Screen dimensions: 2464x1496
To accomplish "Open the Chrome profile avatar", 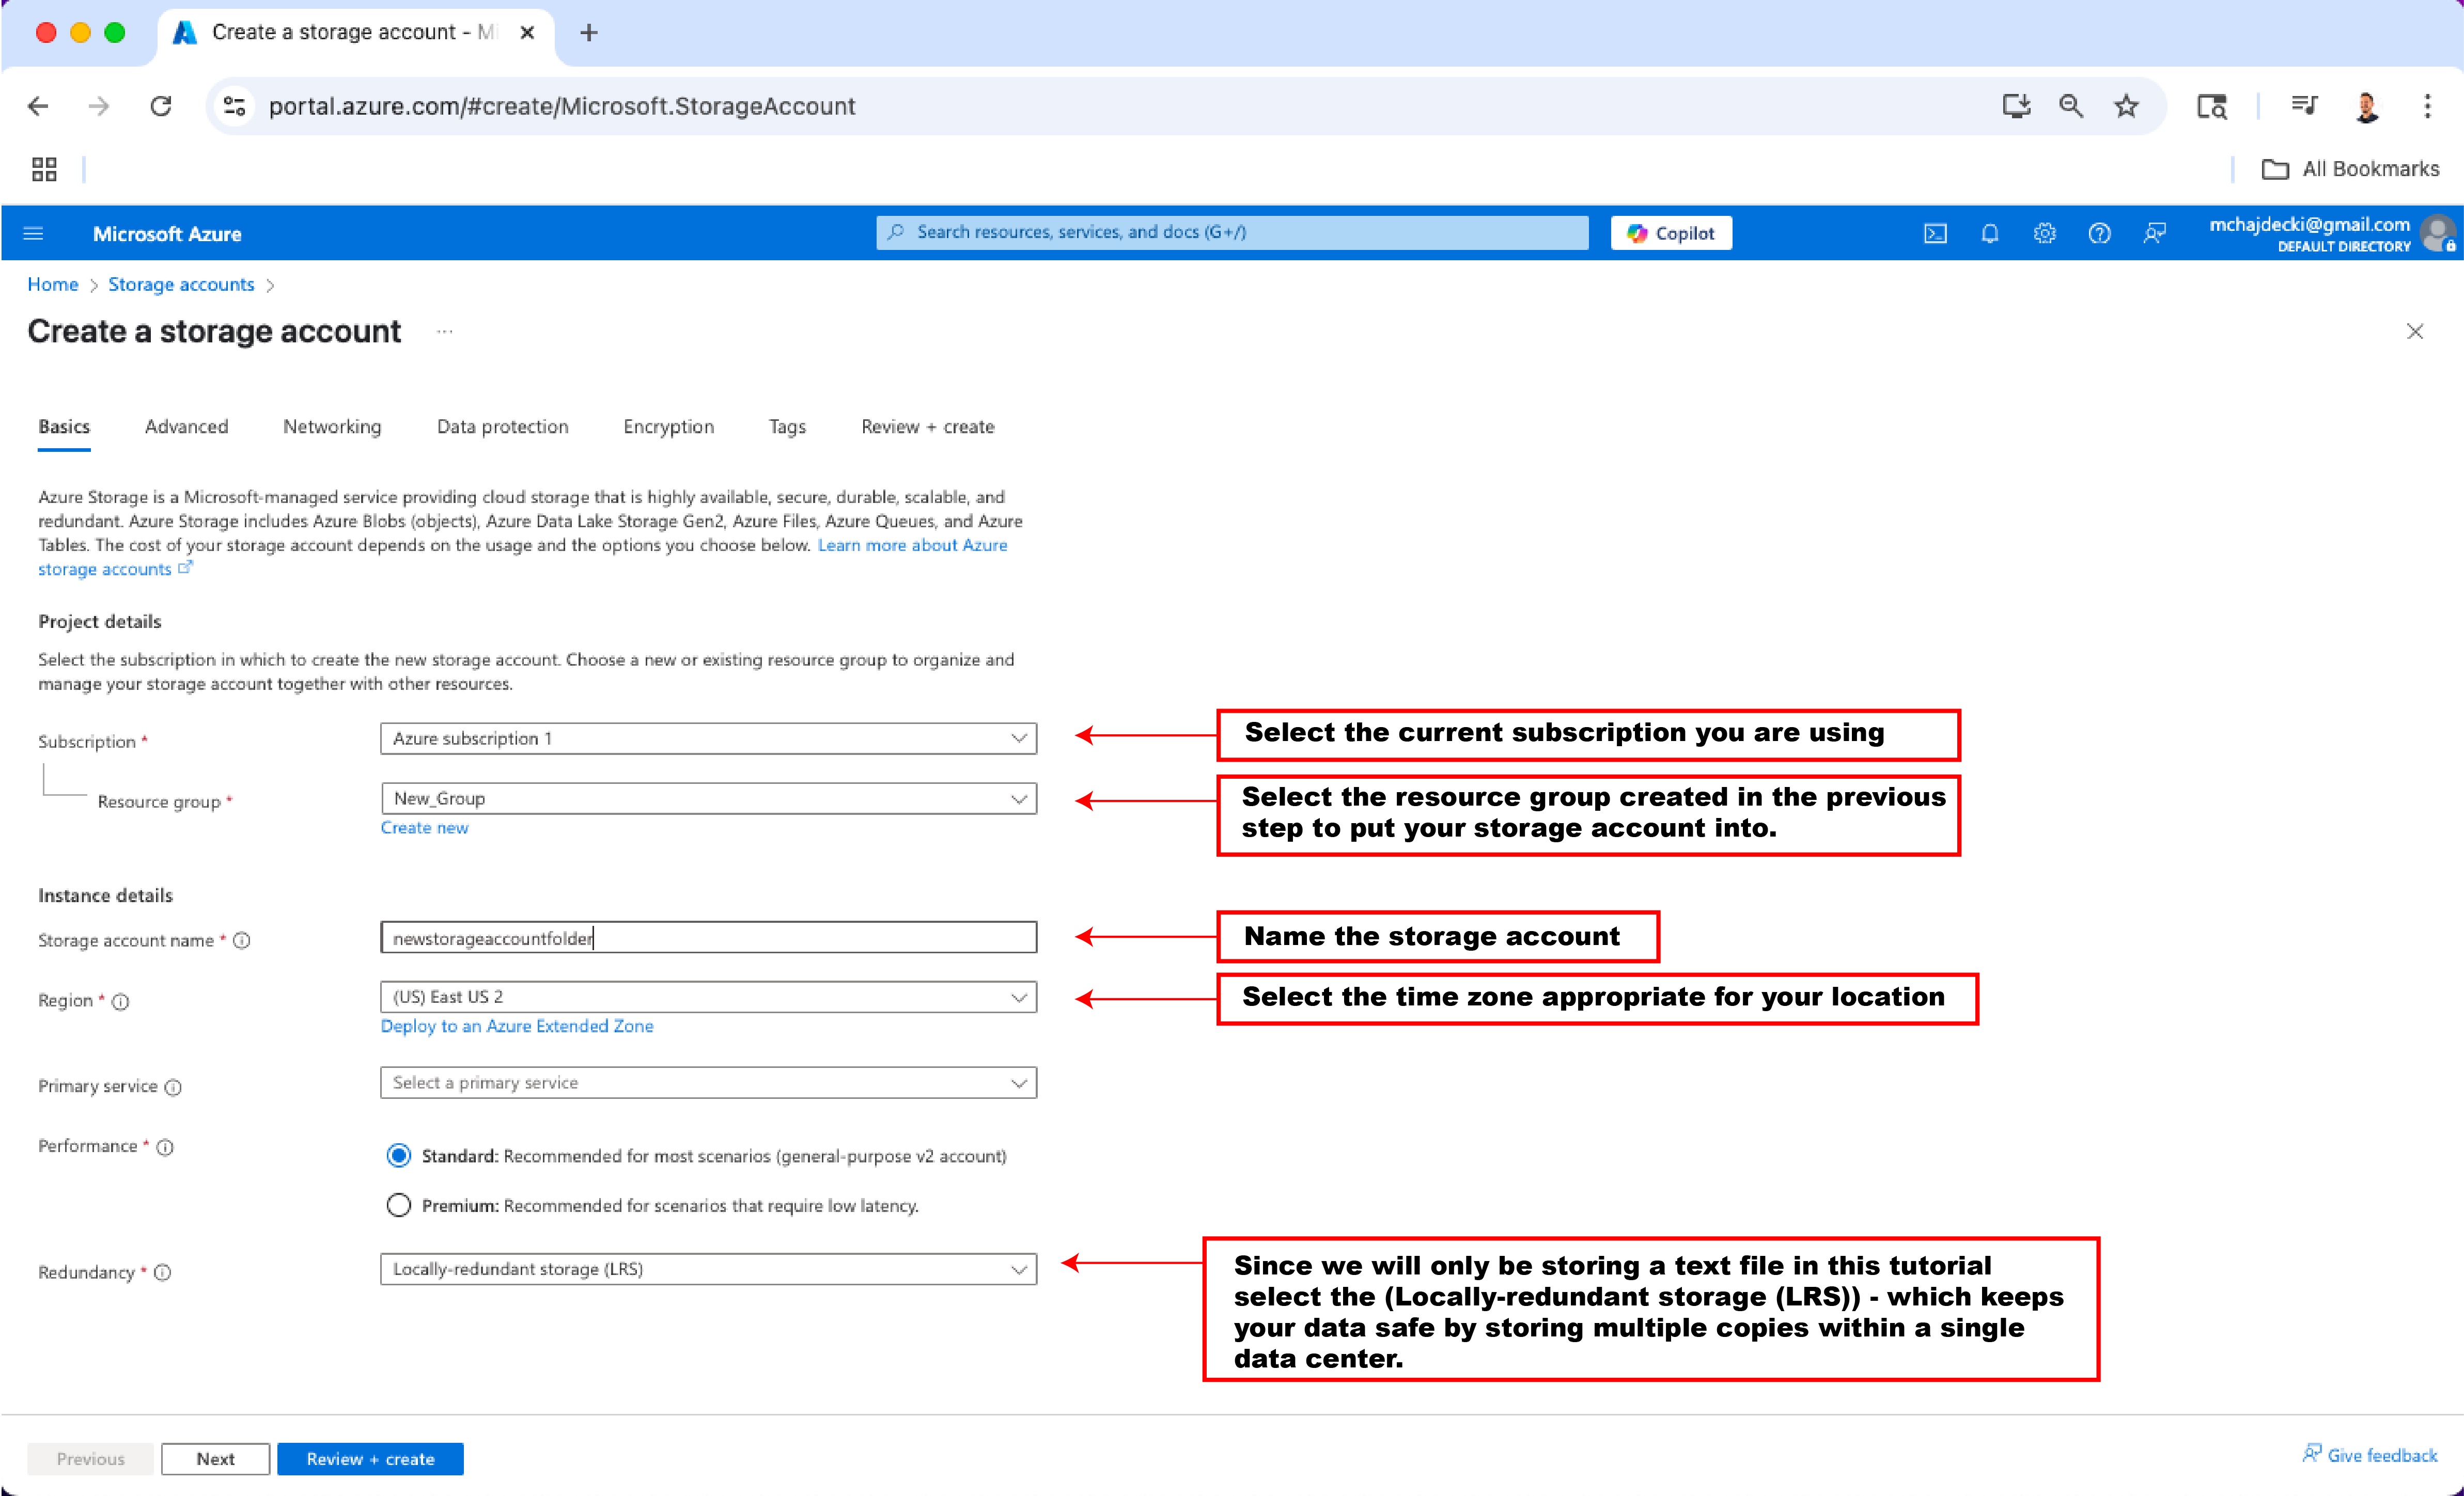I will coord(2367,106).
